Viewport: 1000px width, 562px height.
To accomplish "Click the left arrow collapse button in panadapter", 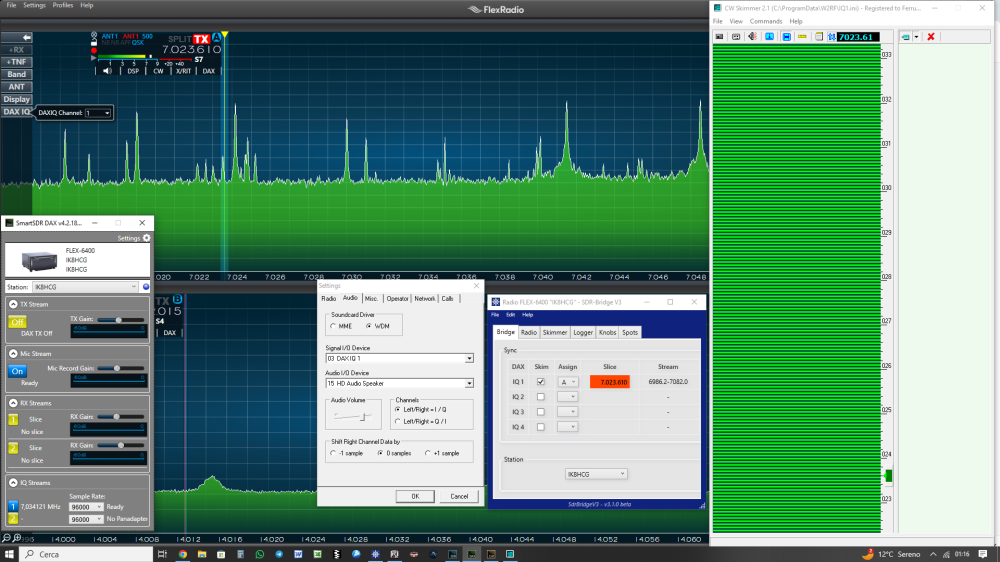I will pyautogui.click(x=17, y=38).
